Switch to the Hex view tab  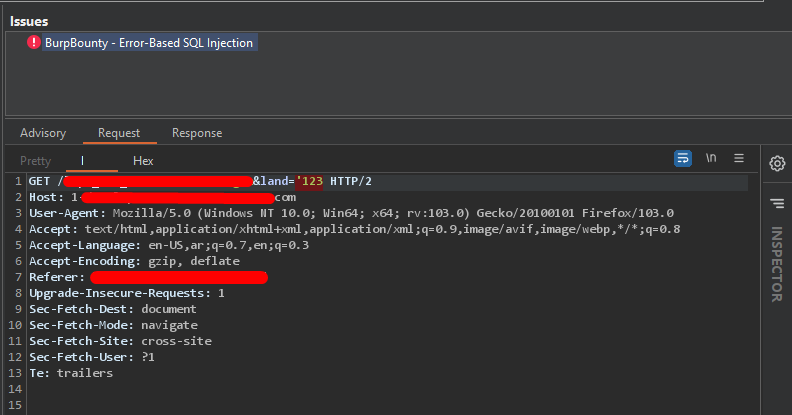143,161
